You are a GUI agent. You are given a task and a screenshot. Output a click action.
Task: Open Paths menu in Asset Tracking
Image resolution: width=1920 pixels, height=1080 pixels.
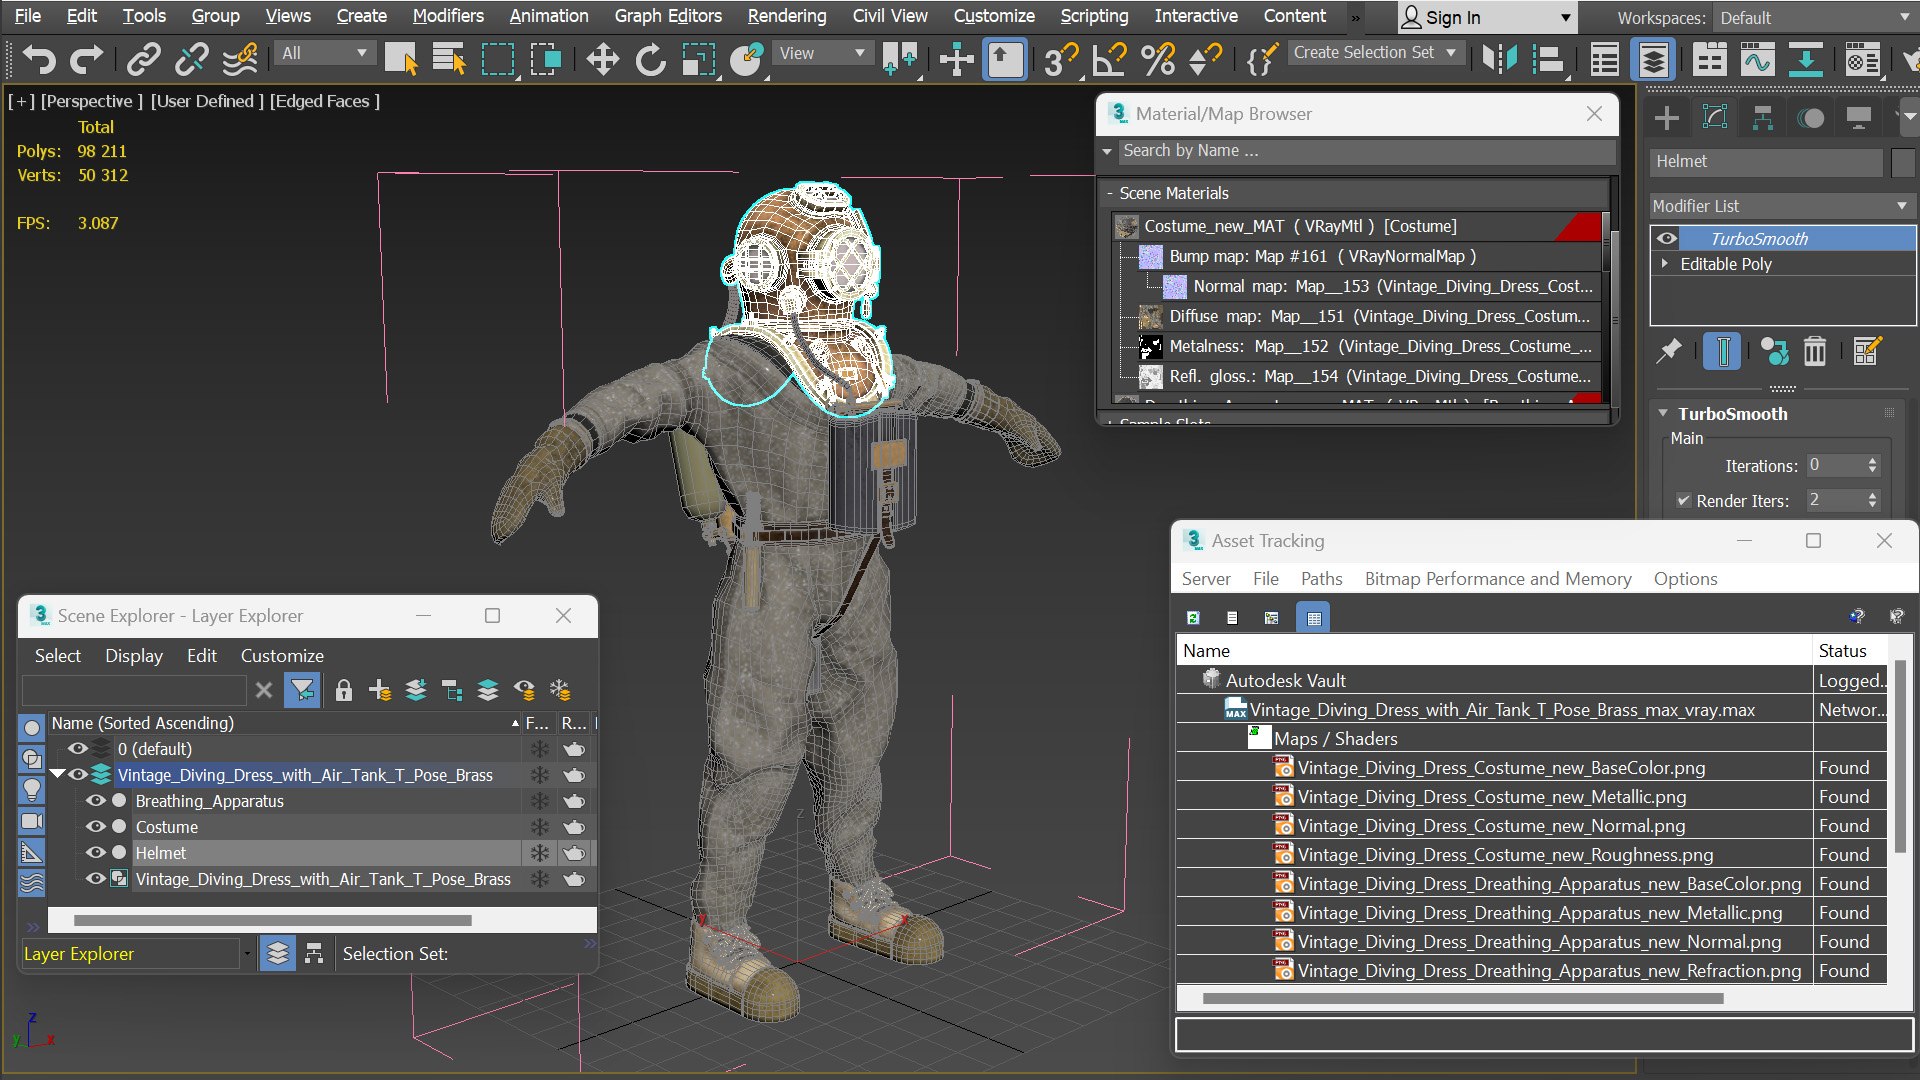pos(1321,579)
